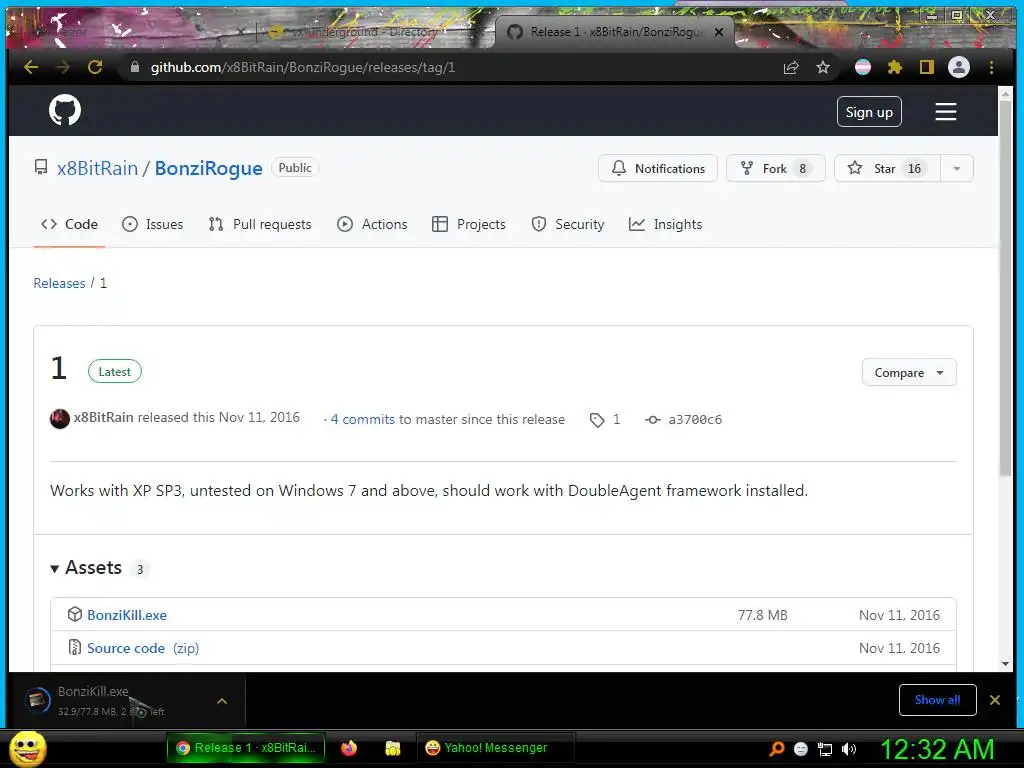1024x768 pixels.
Task: Click the package icon beside BonziKill.exe
Action: (x=75, y=615)
